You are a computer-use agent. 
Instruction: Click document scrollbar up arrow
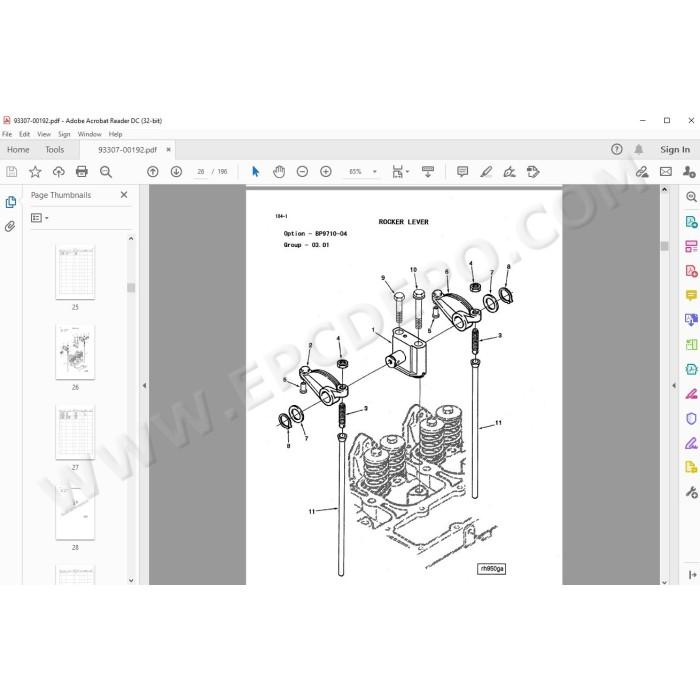664,190
